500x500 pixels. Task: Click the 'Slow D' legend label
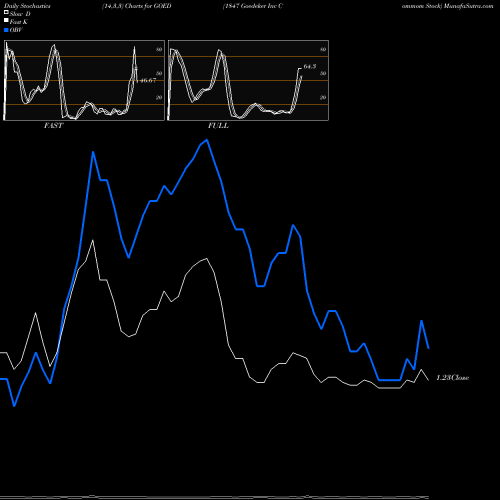pyautogui.click(x=20, y=14)
